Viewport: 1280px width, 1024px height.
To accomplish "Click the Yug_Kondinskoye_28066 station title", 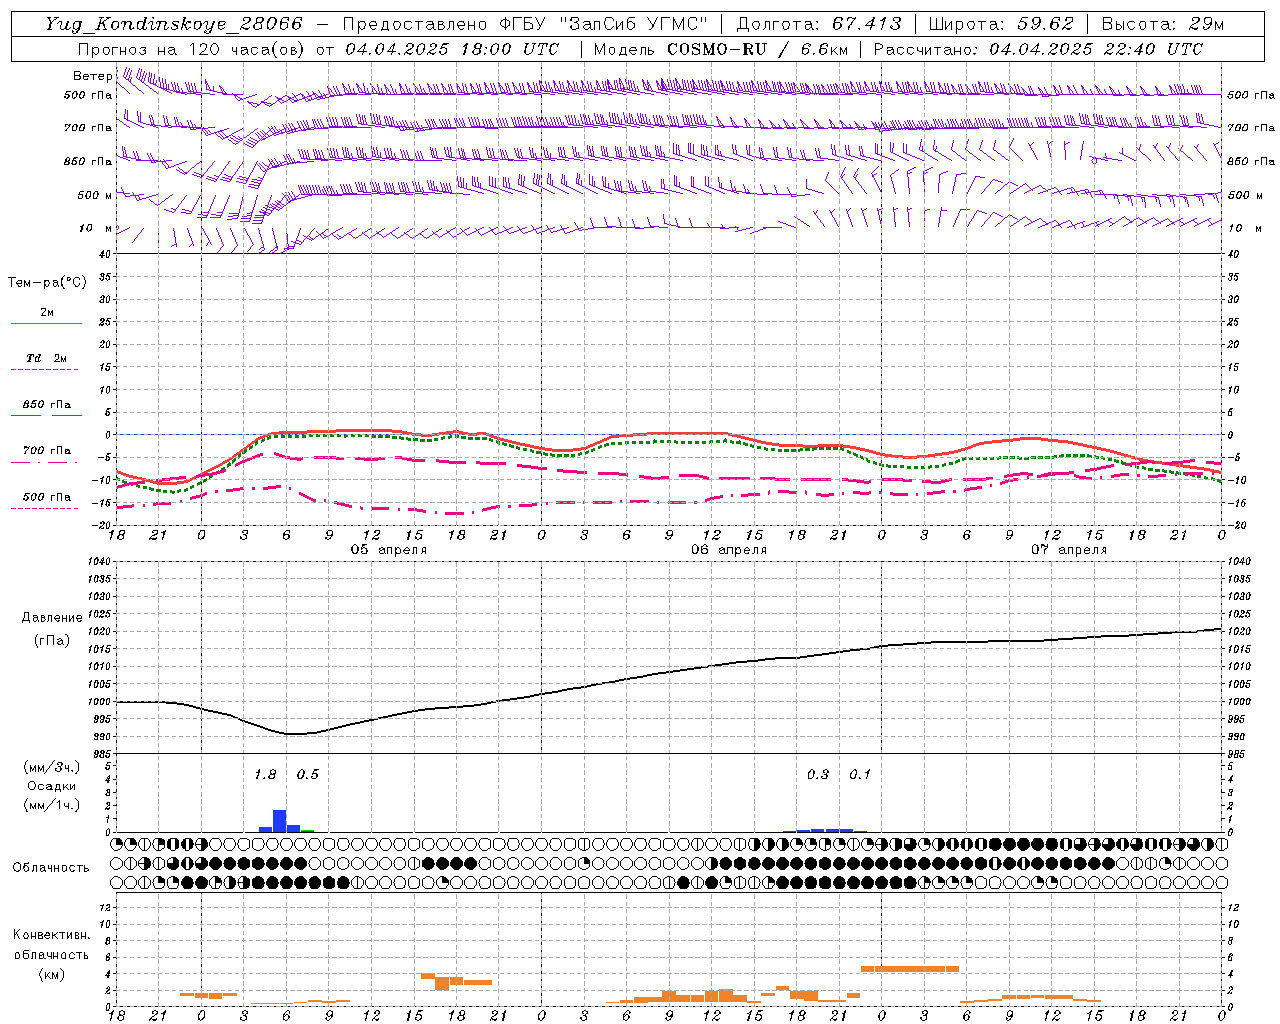I will 173,24.
